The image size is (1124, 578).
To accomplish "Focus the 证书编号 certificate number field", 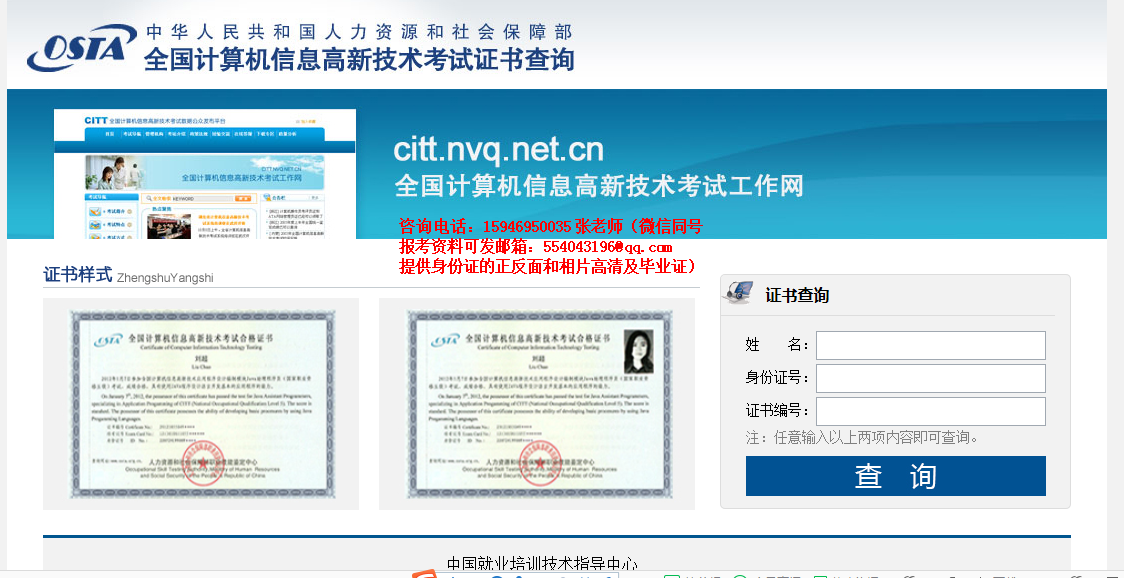I will [x=930, y=412].
